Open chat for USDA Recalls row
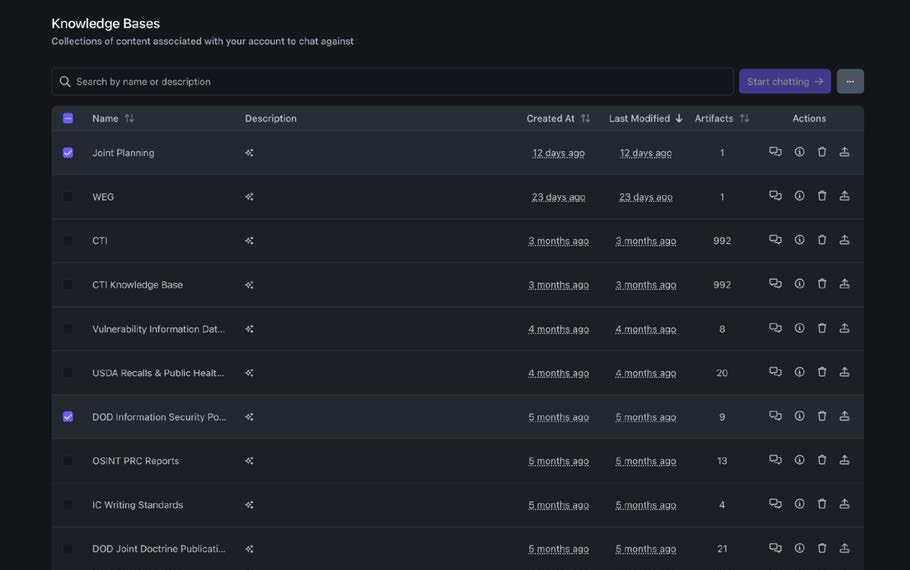Screen dimensions: 910x570 pos(775,372)
